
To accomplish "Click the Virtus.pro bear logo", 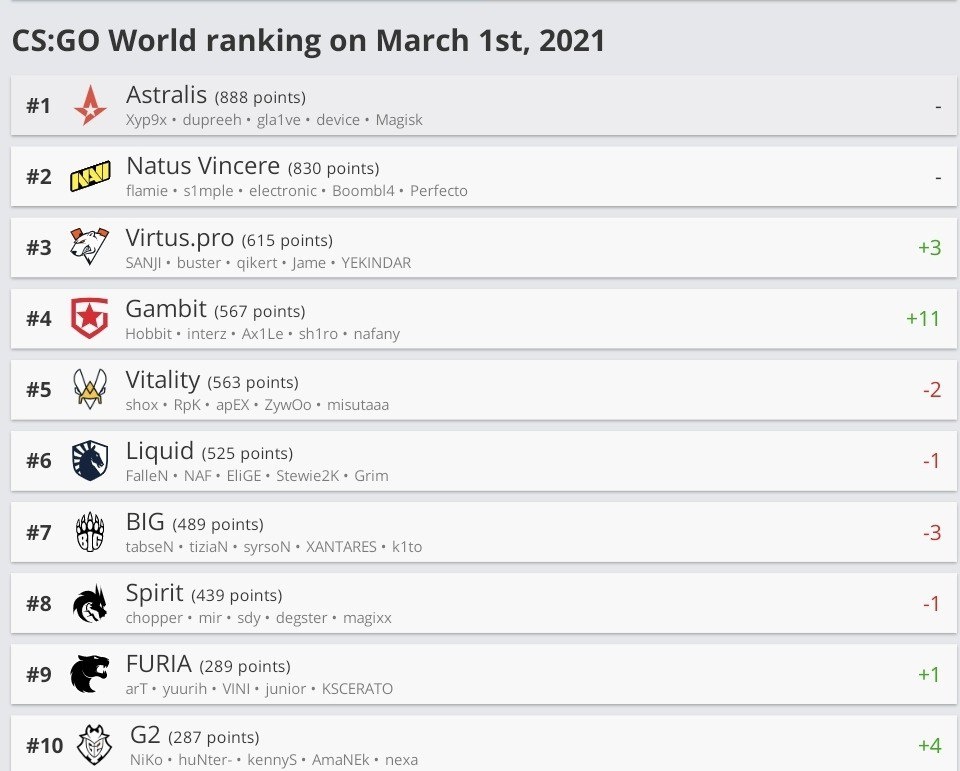I will (x=90, y=246).
